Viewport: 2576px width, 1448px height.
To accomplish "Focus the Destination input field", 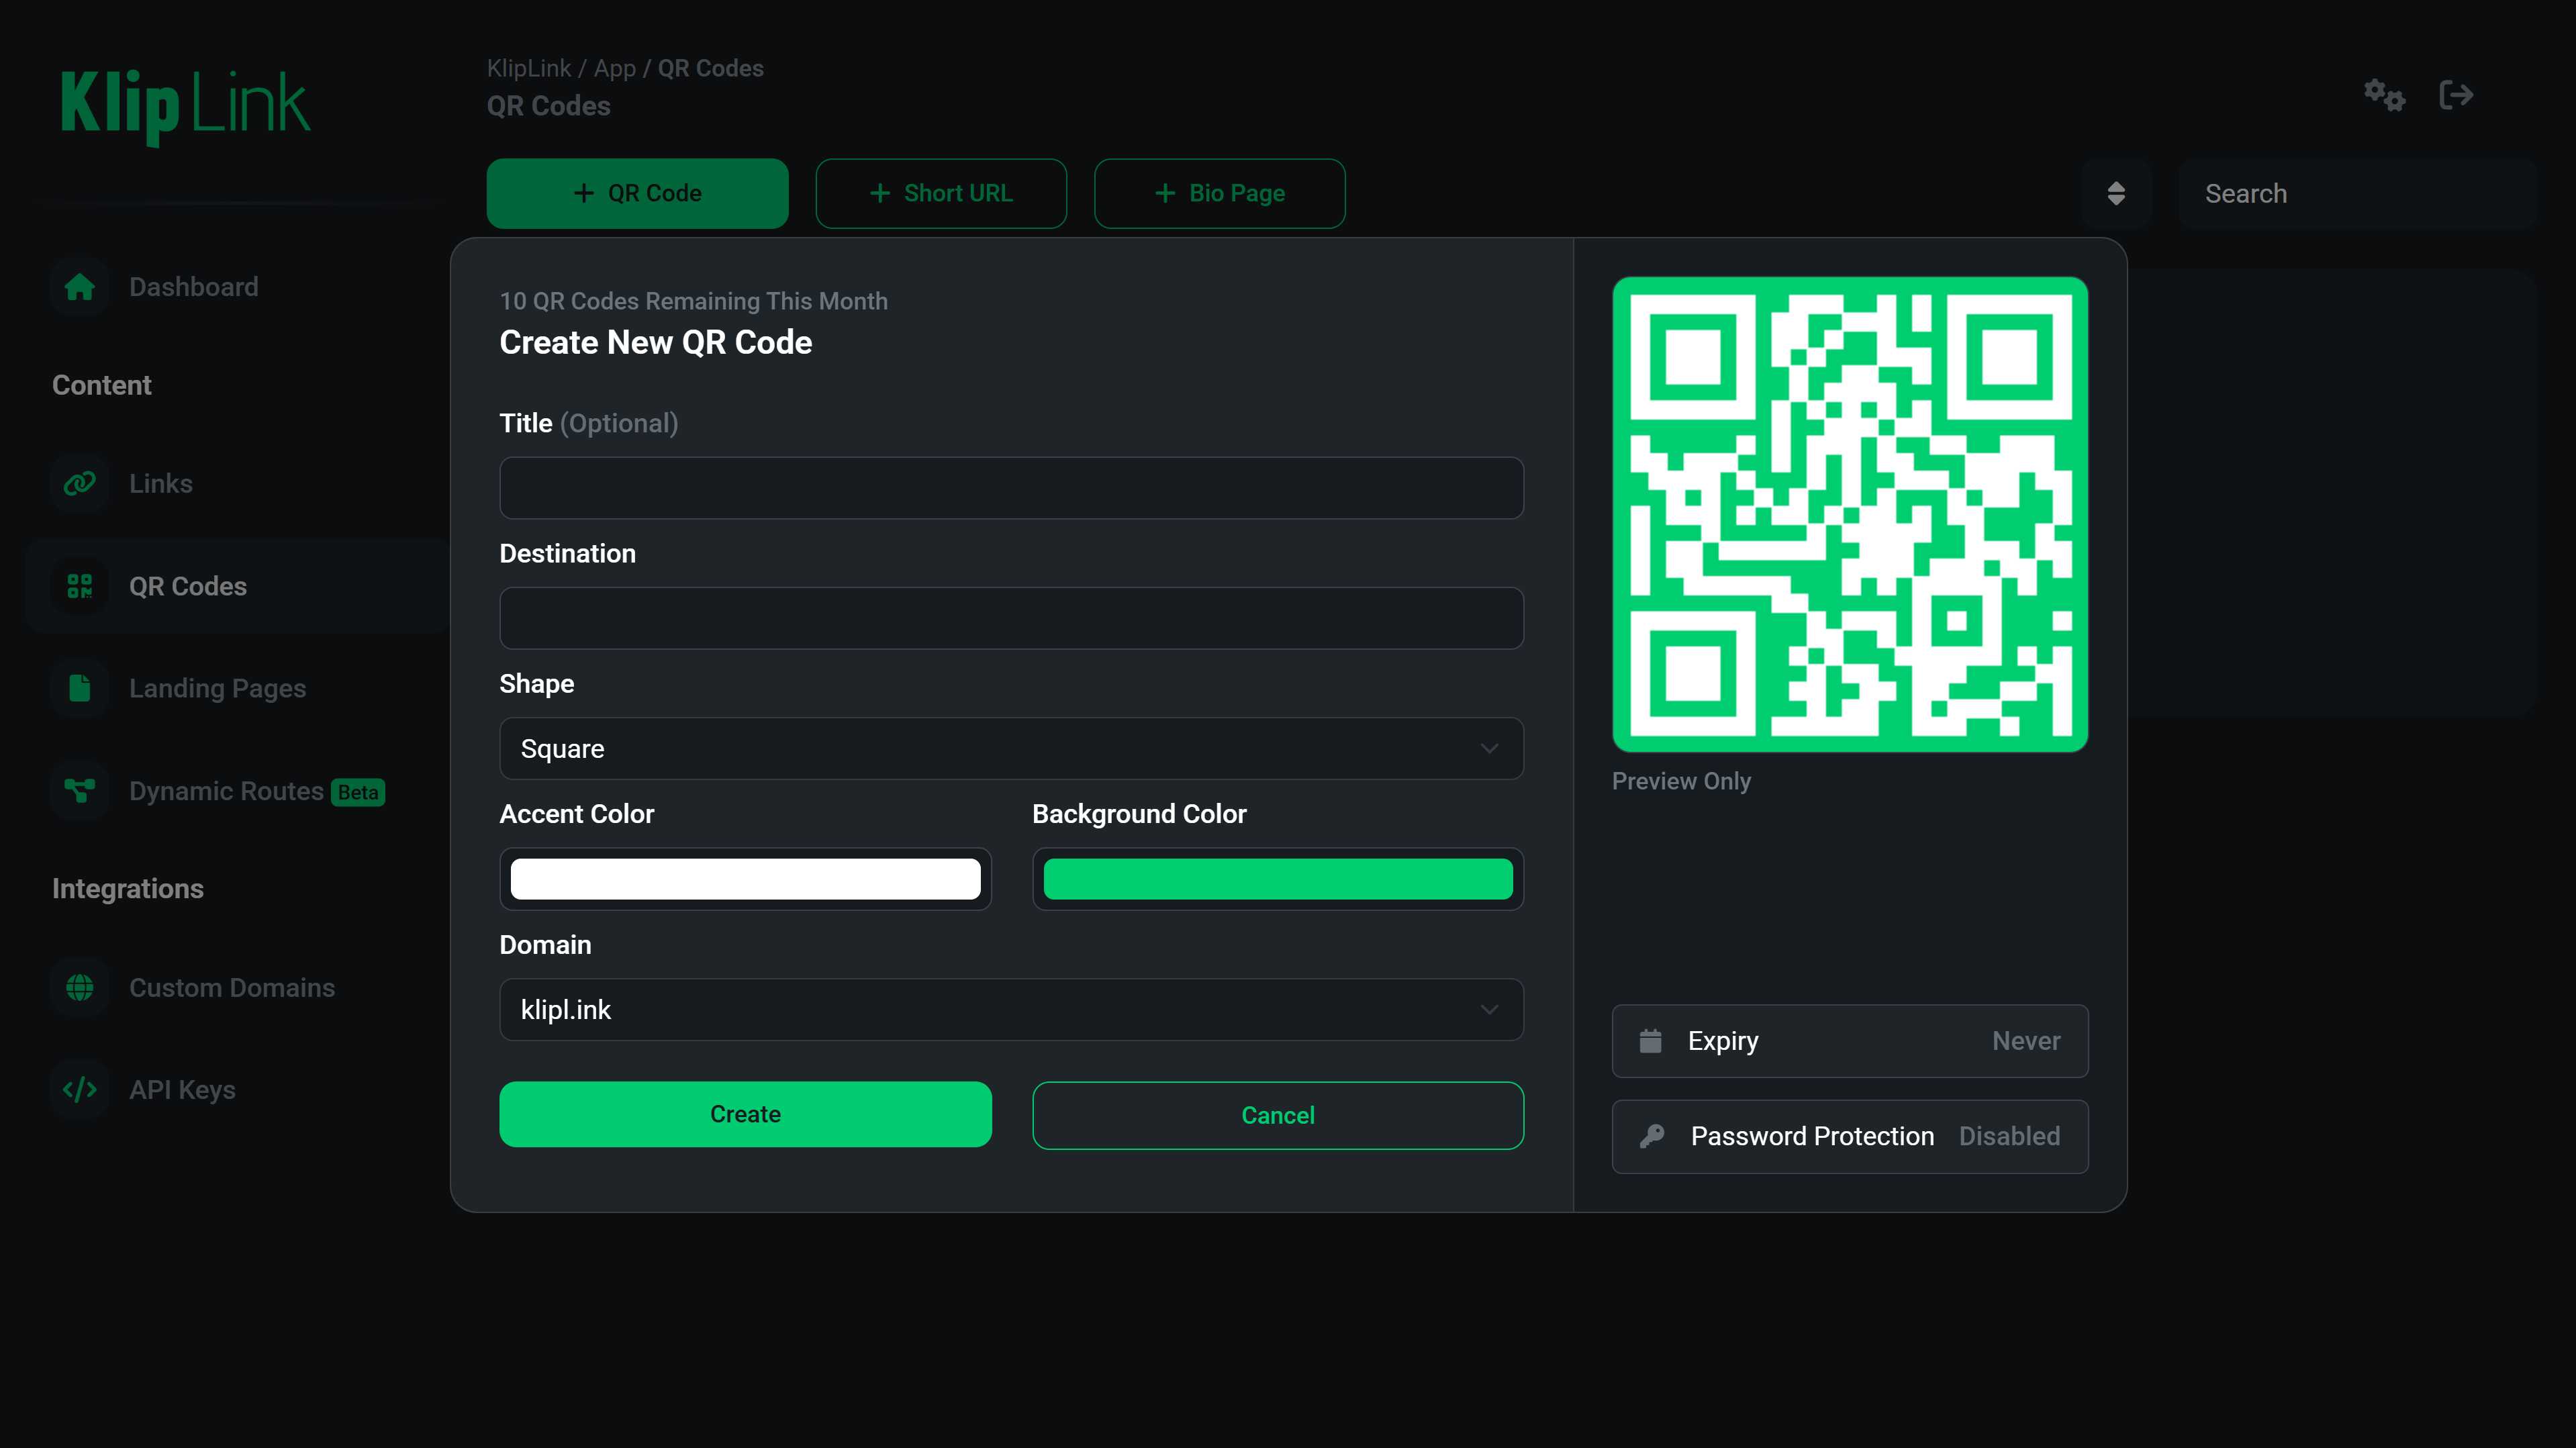I will (x=1011, y=618).
